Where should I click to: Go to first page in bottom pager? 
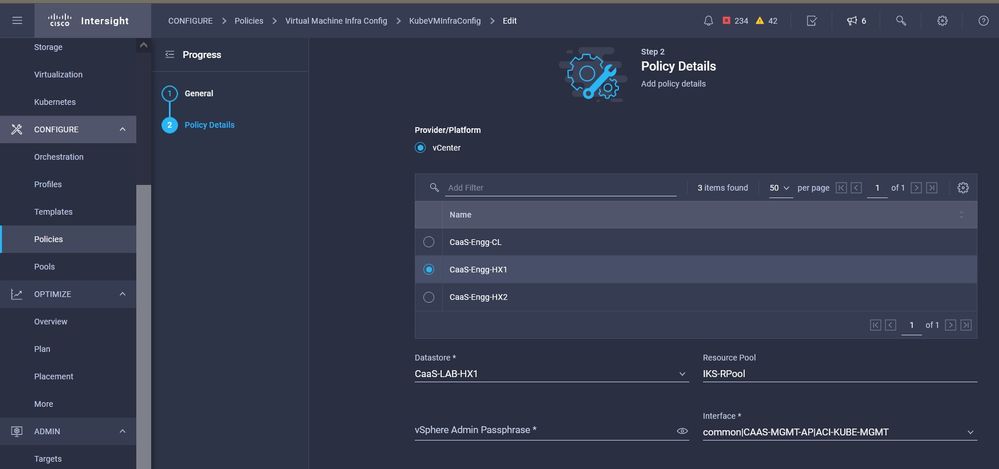pyautogui.click(x=875, y=325)
